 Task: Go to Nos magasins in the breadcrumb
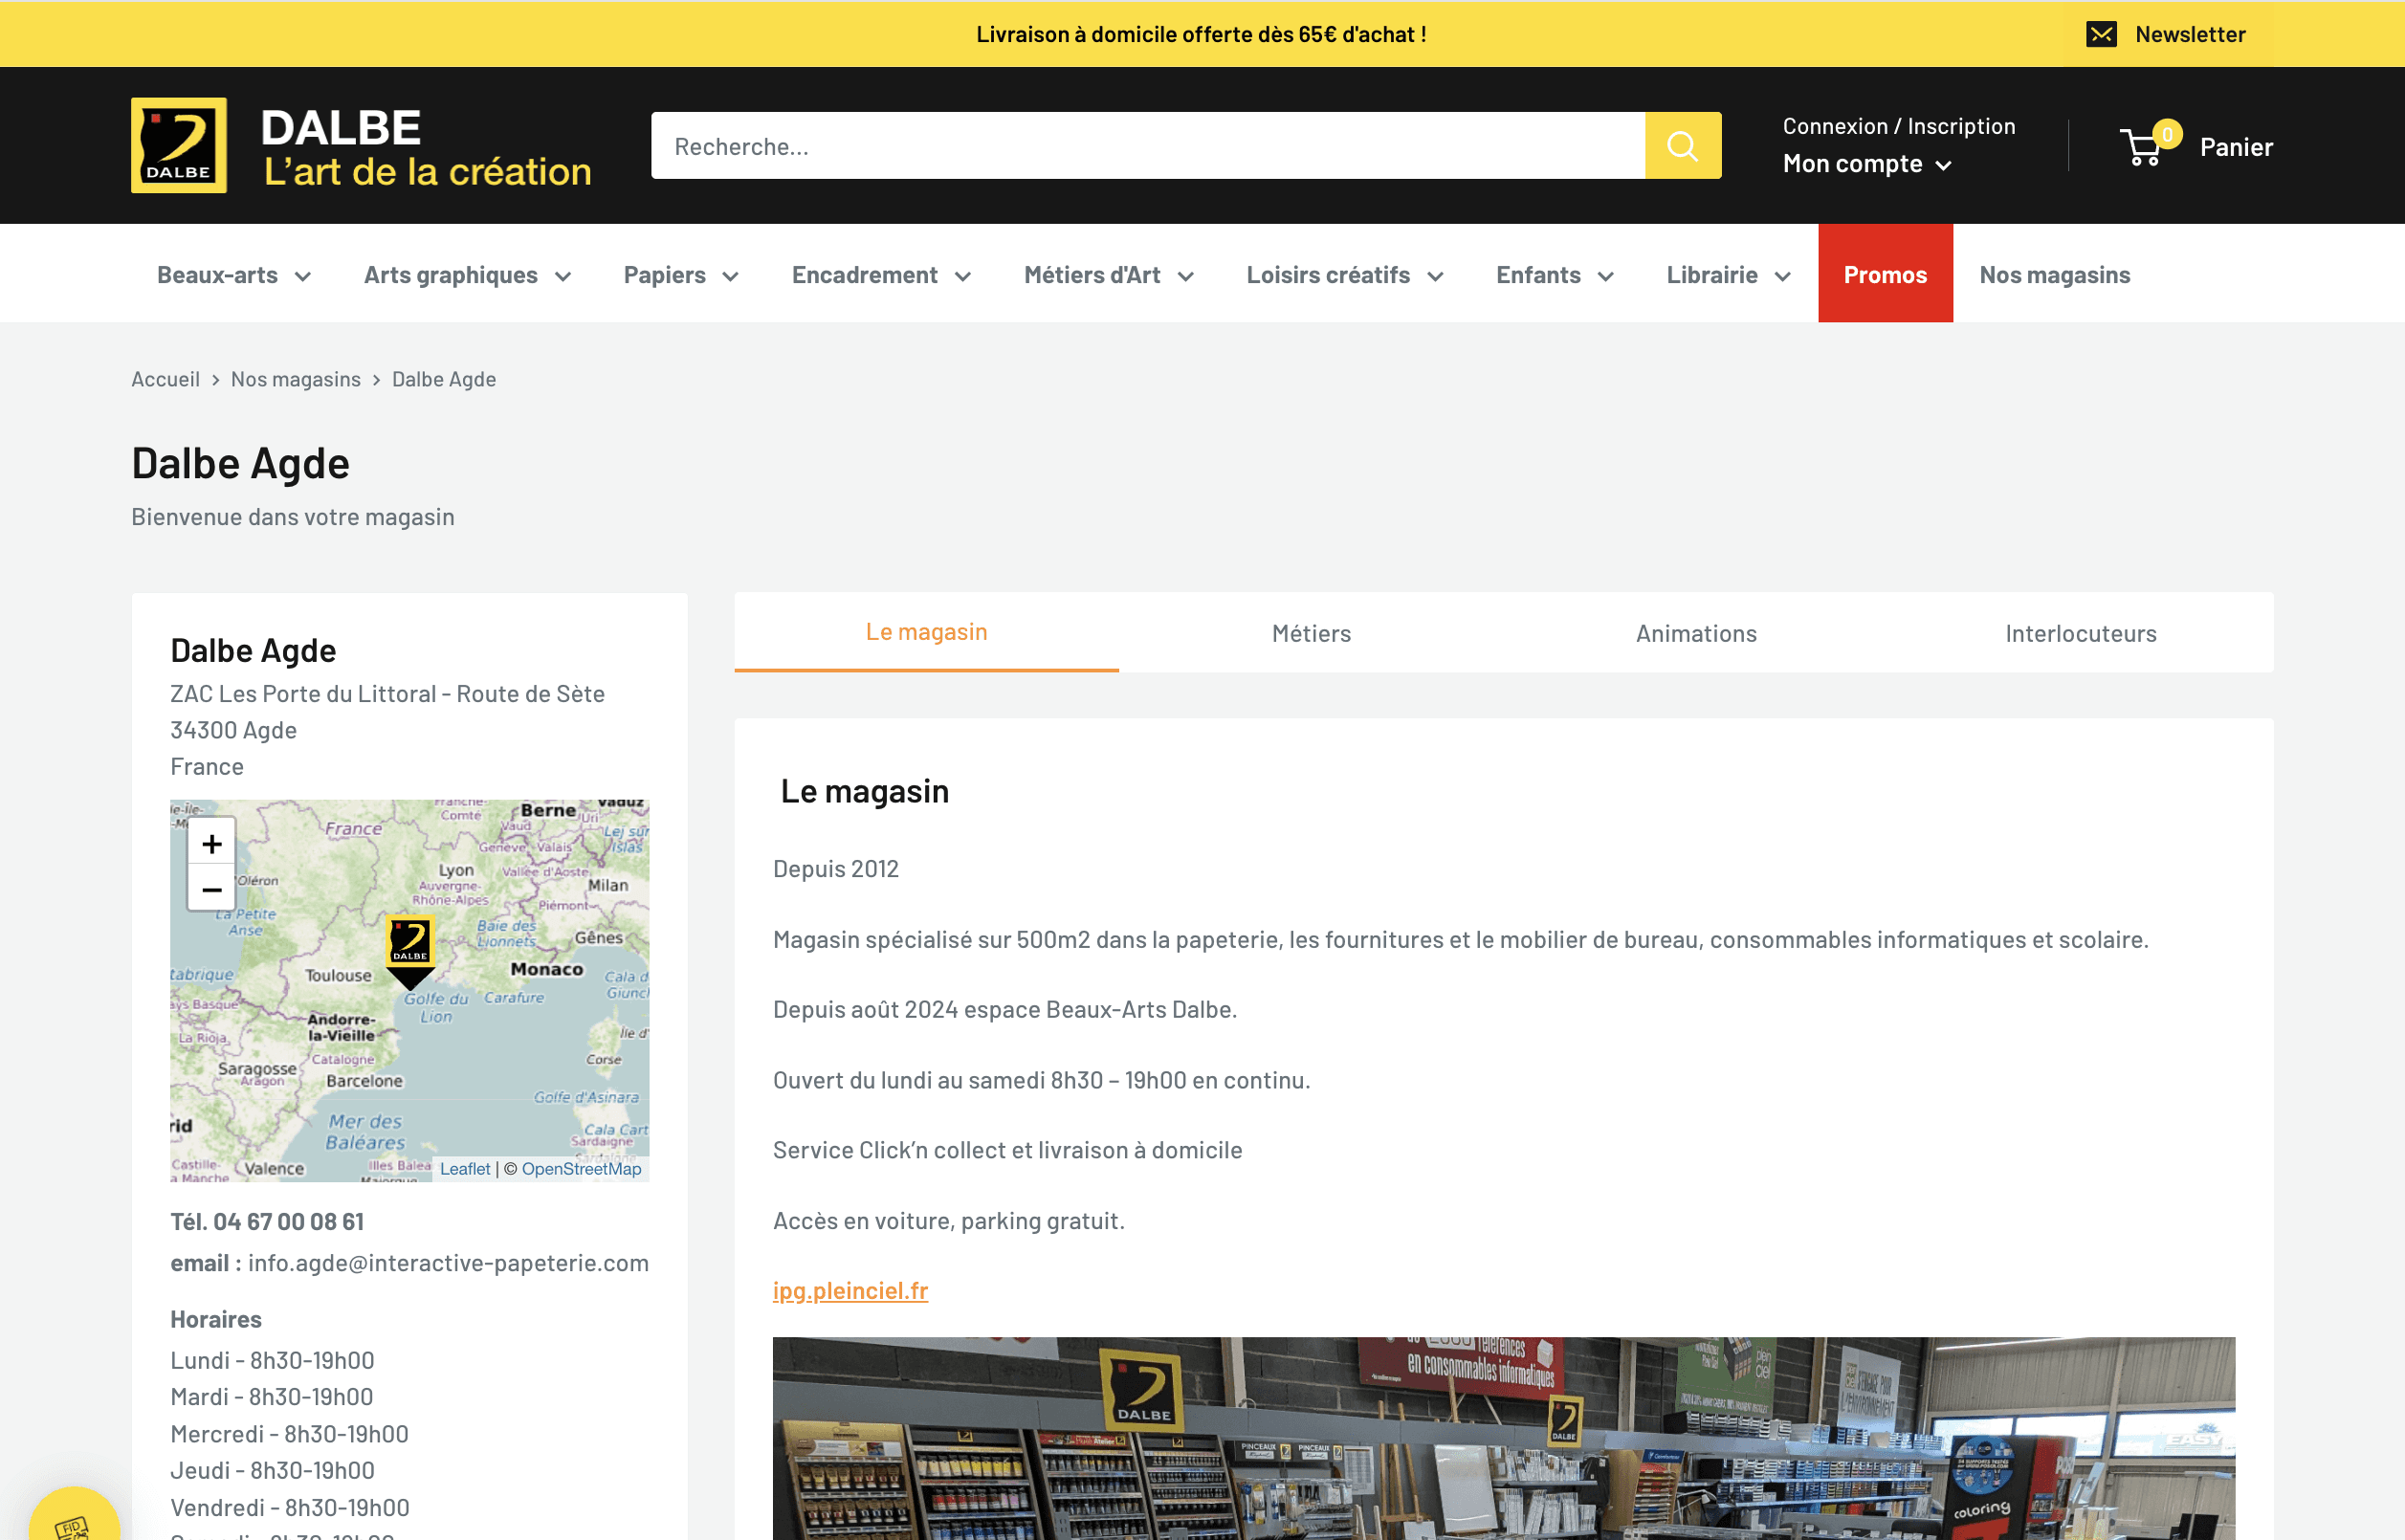click(x=295, y=379)
